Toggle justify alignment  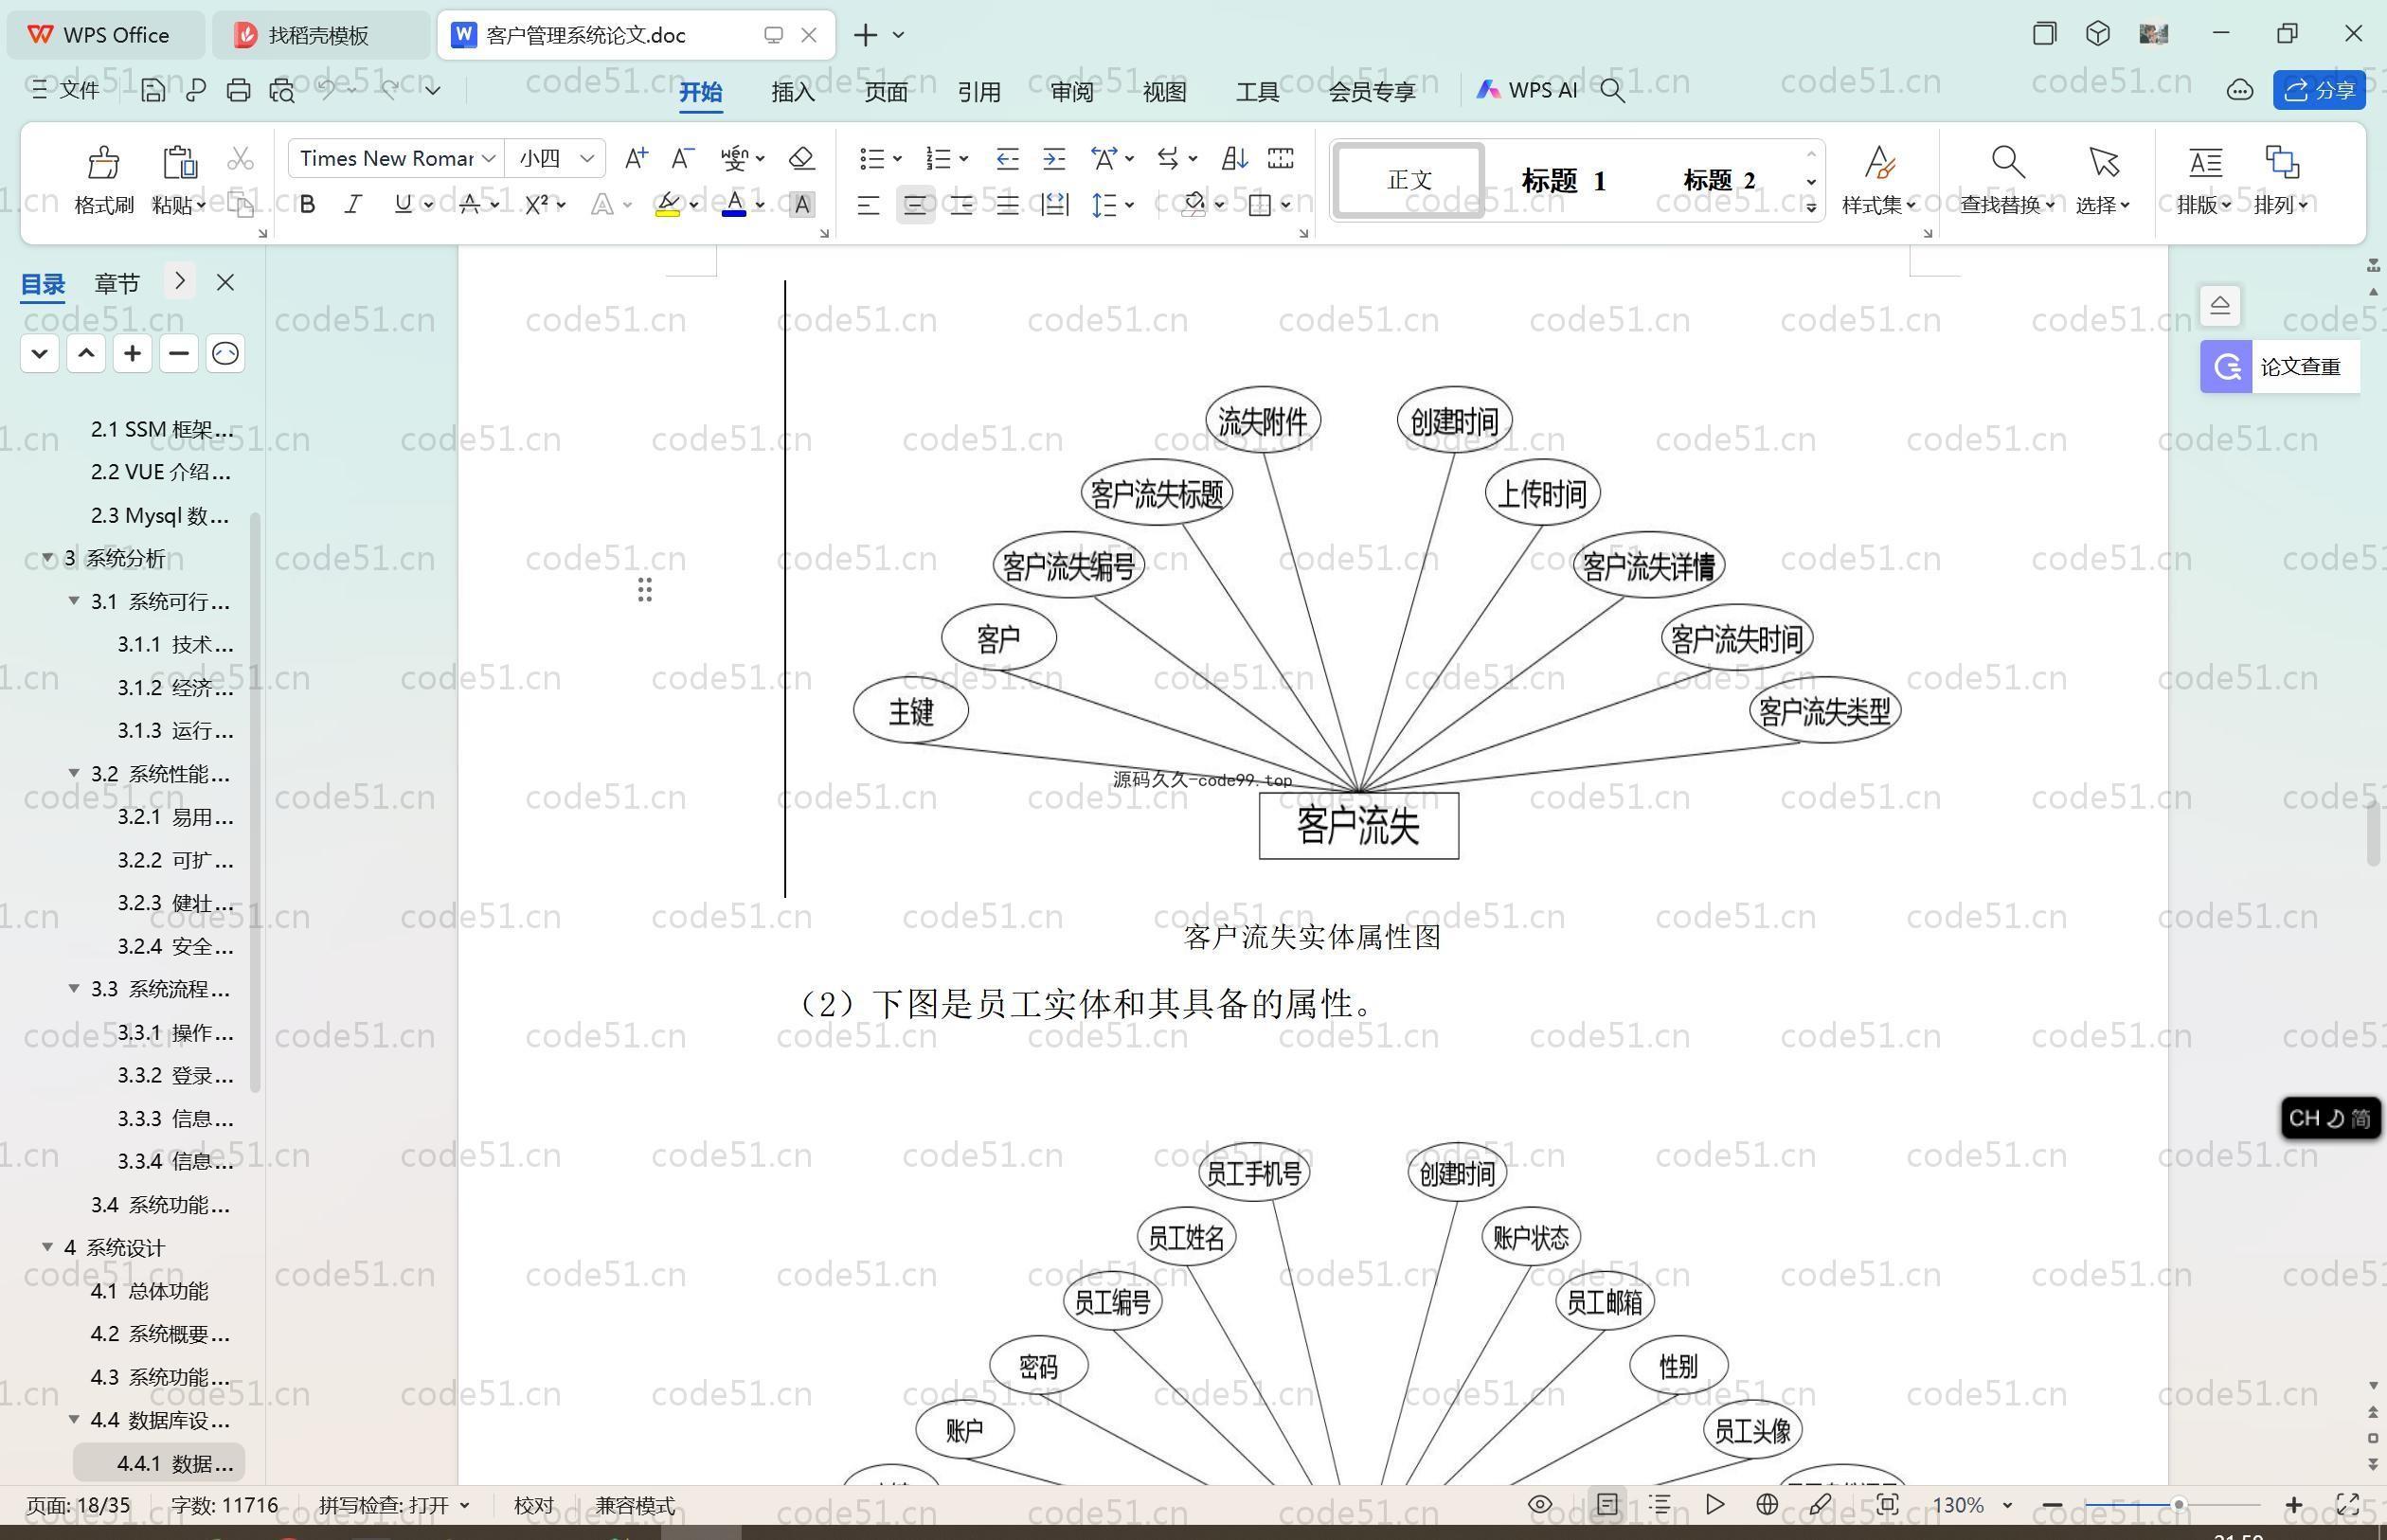(x=1007, y=205)
